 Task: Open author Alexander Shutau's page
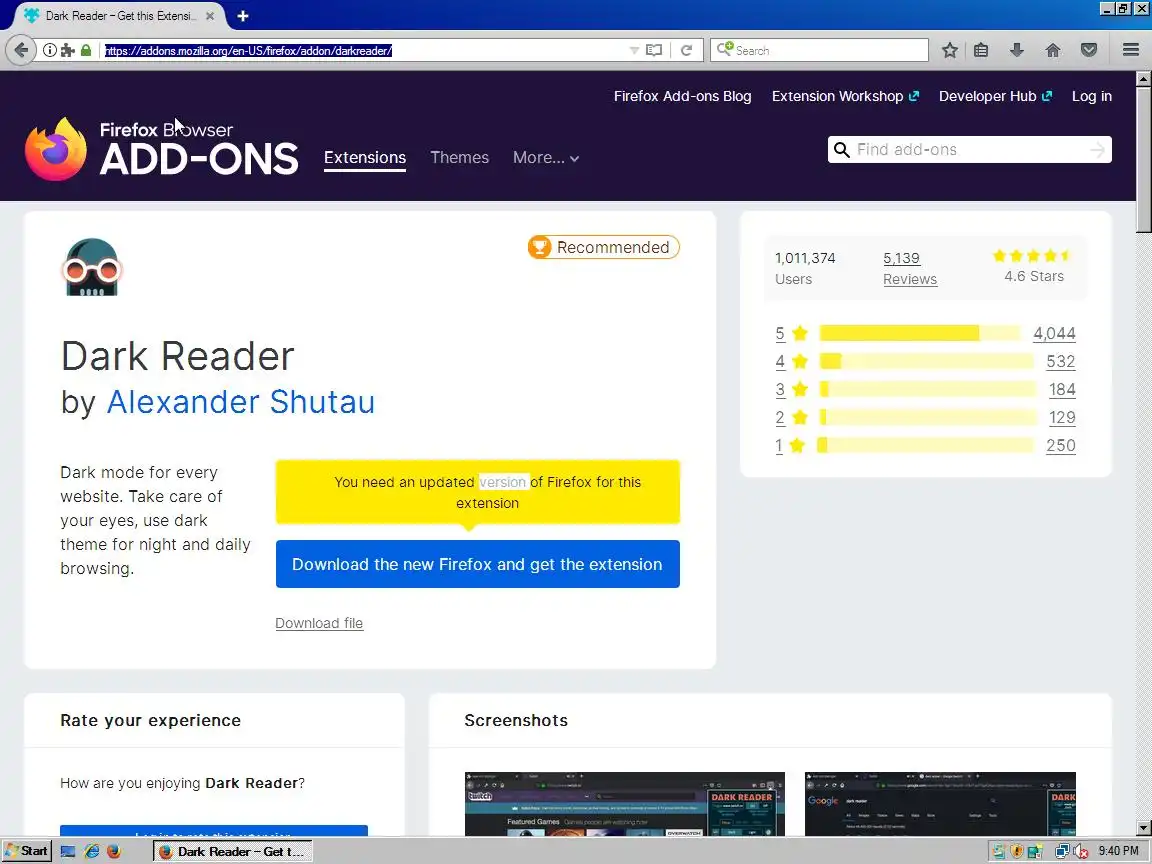click(x=240, y=402)
